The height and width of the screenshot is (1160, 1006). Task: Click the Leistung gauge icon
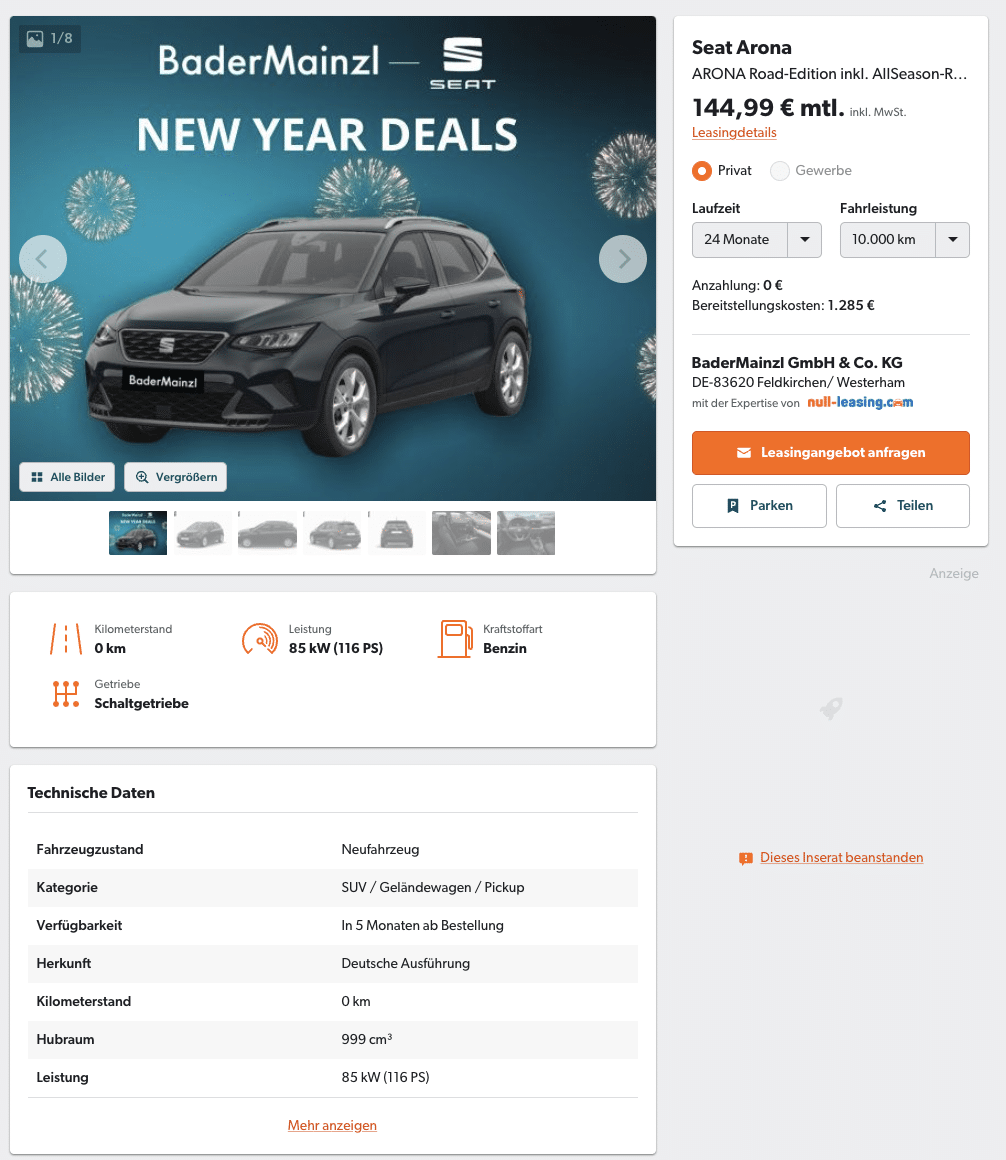pos(260,638)
